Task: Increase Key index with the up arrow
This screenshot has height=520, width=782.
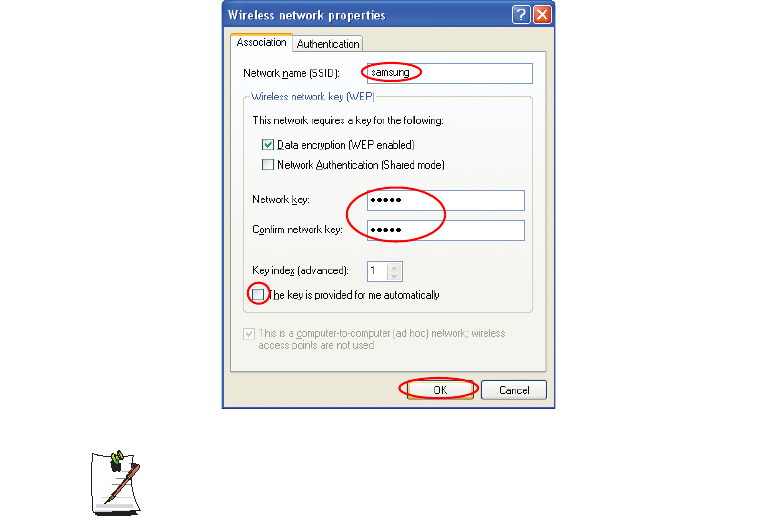Action: [394, 267]
